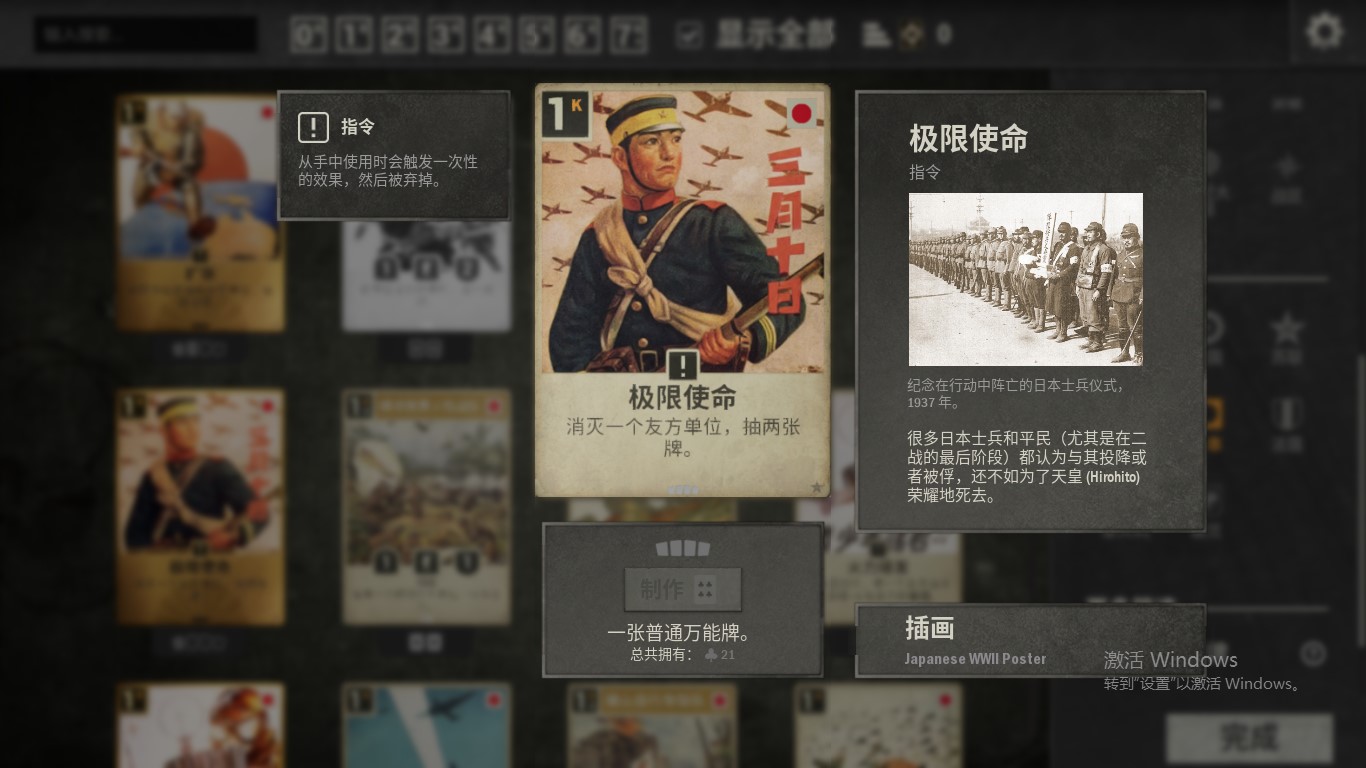Click the smiley face icon
This screenshot has height=768, width=1366.
click(x=1313, y=654)
